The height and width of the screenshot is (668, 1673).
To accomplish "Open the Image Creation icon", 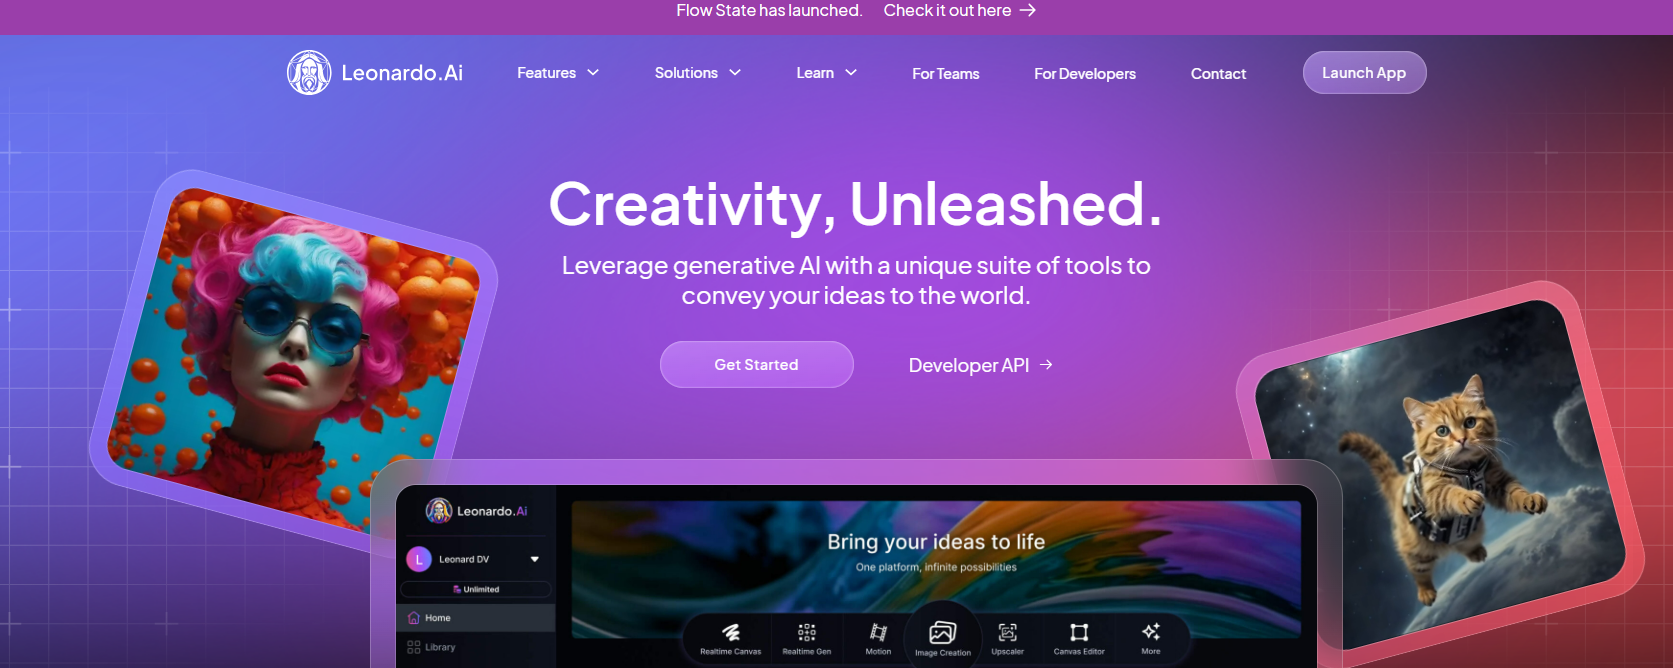I will pyautogui.click(x=943, y=632).
